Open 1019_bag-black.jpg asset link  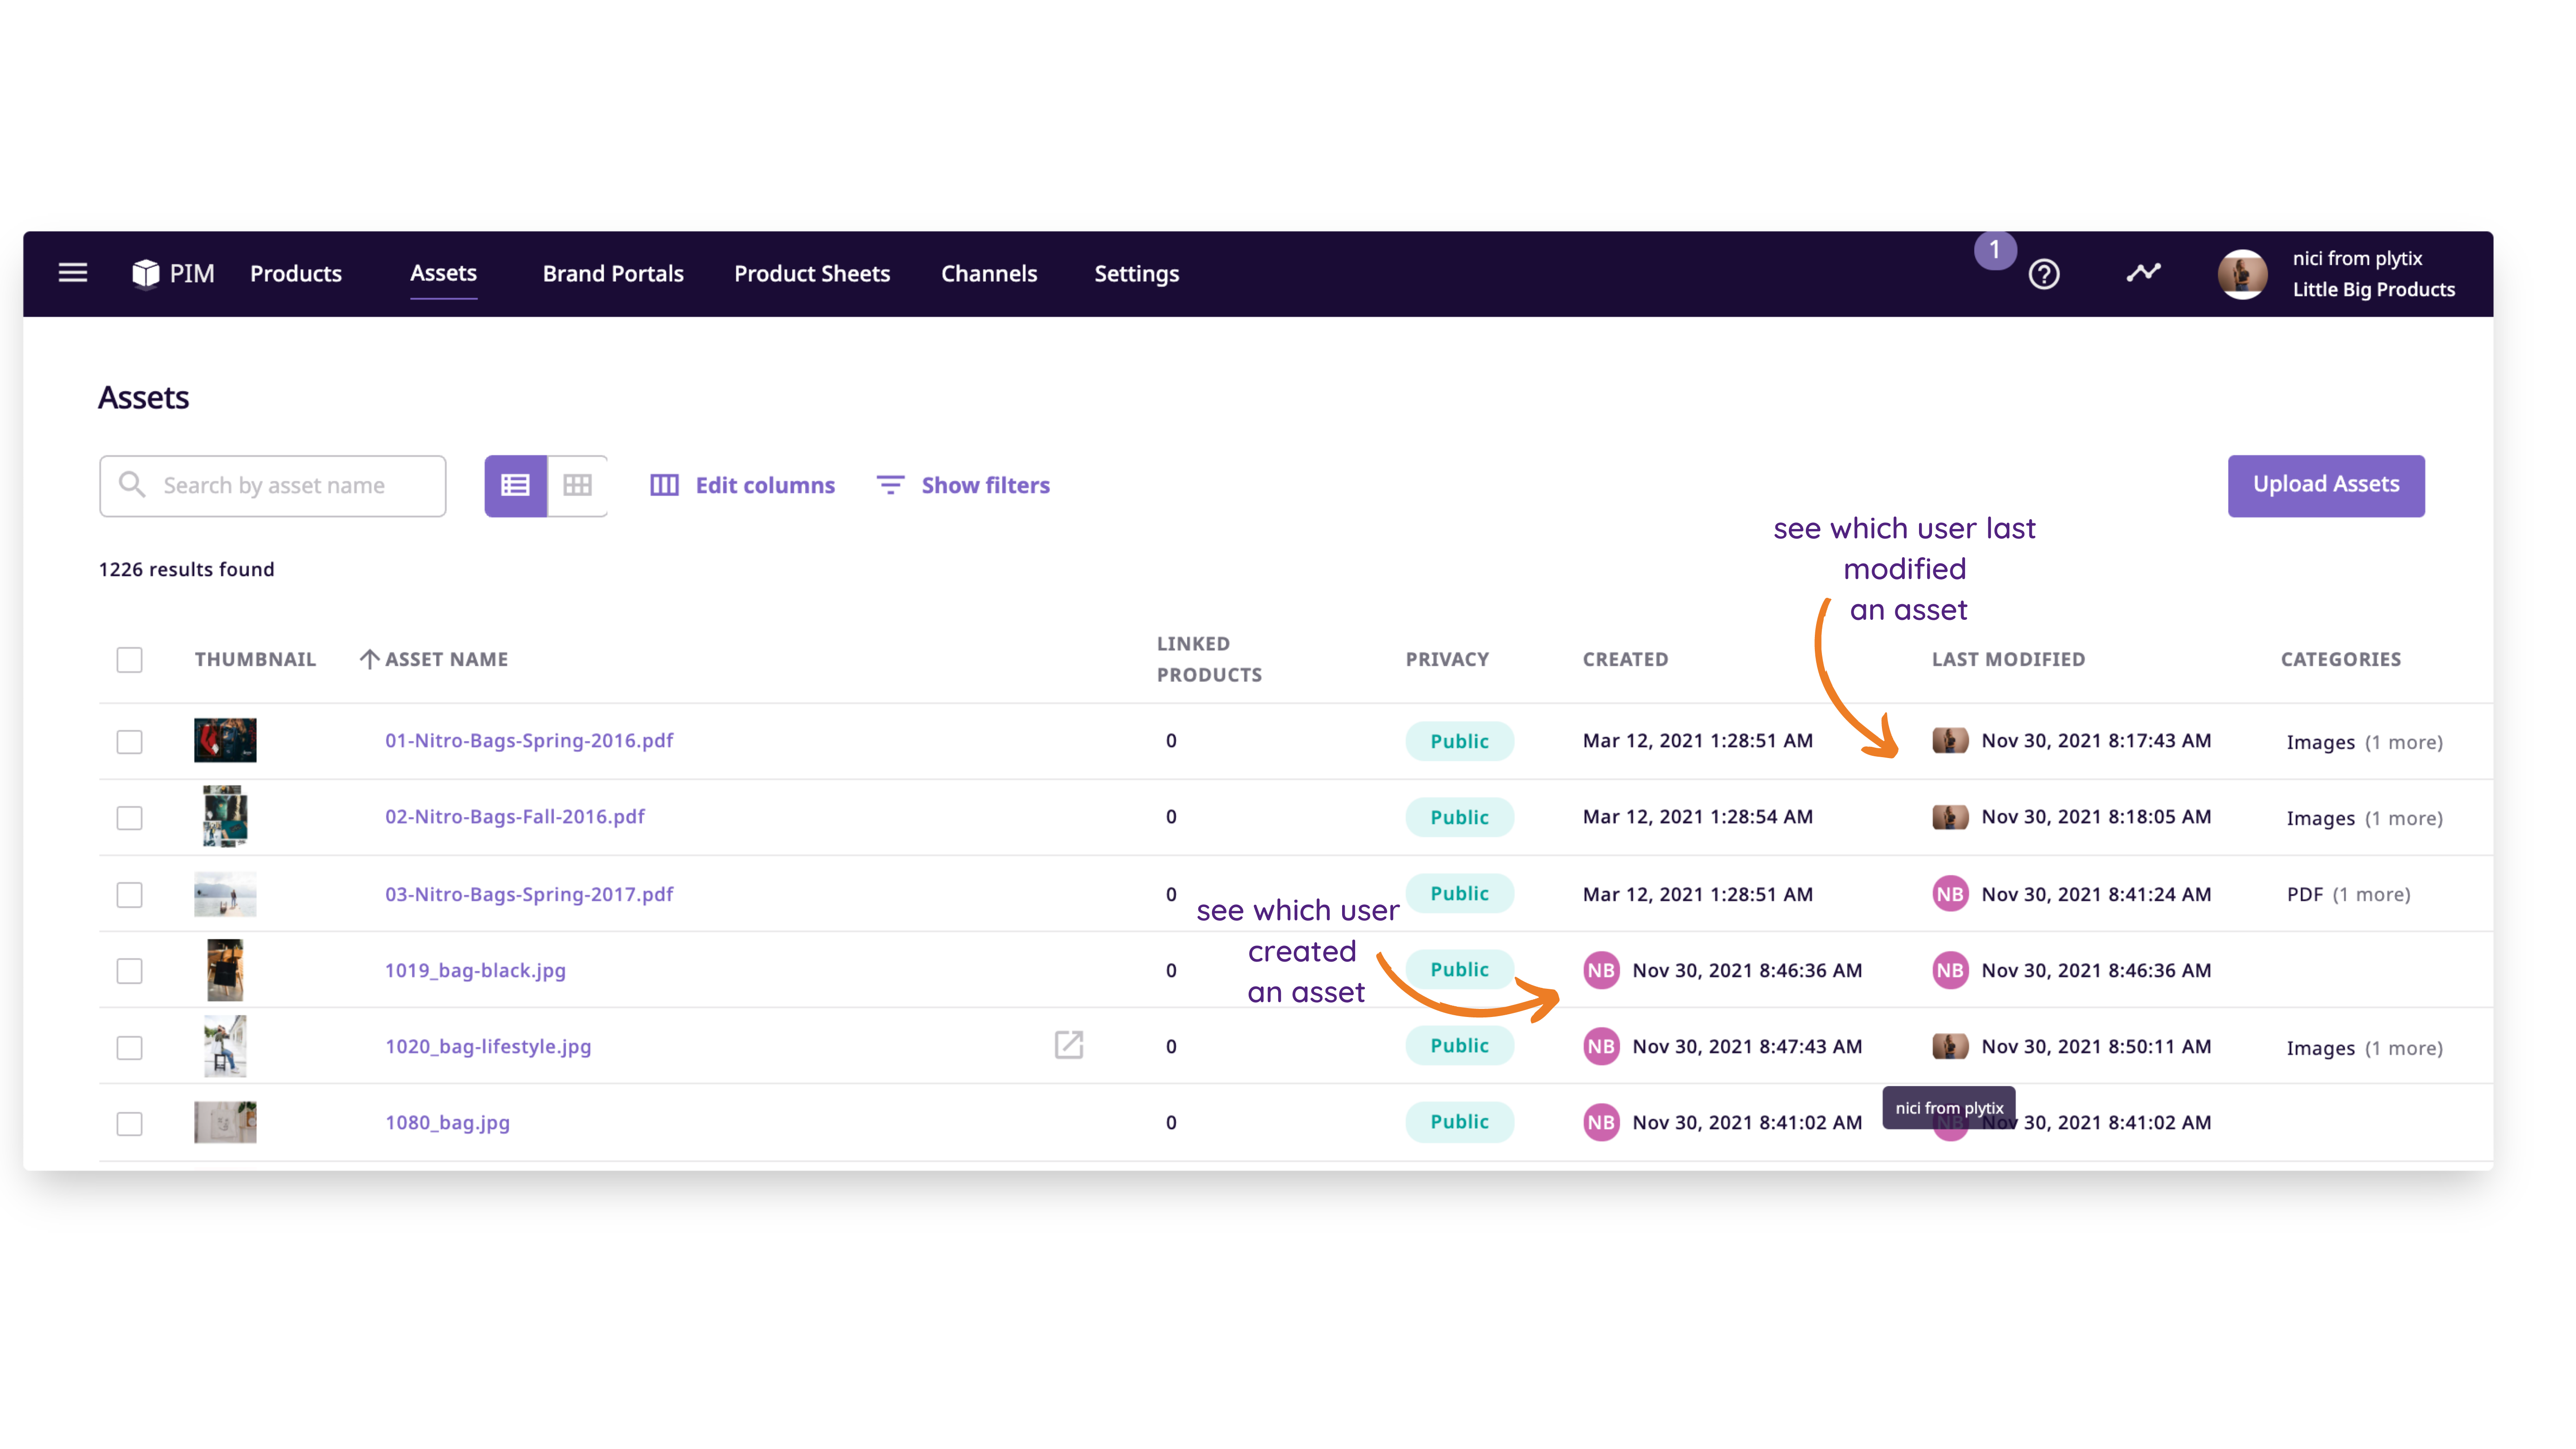tap(475, 970)
